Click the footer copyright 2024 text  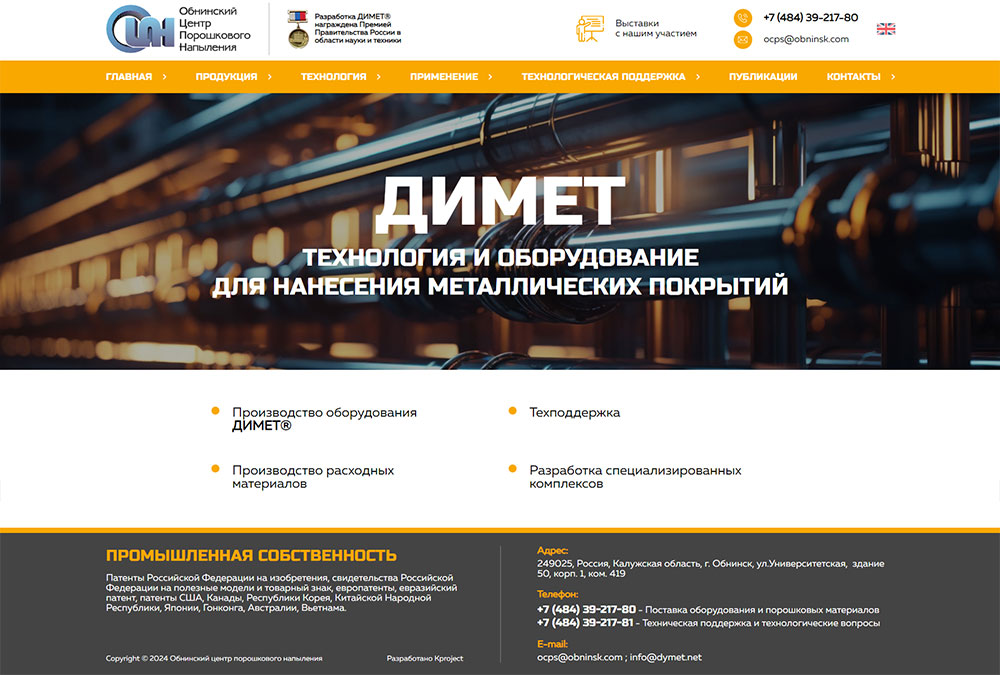(214, 658)
